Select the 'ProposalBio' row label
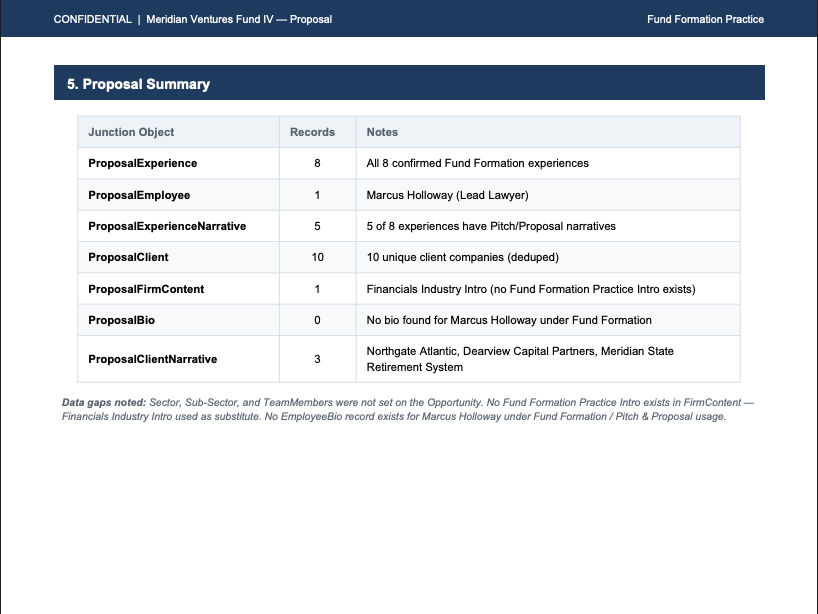The width and height of the screenshot is (818, 614). tap(122, 320)
